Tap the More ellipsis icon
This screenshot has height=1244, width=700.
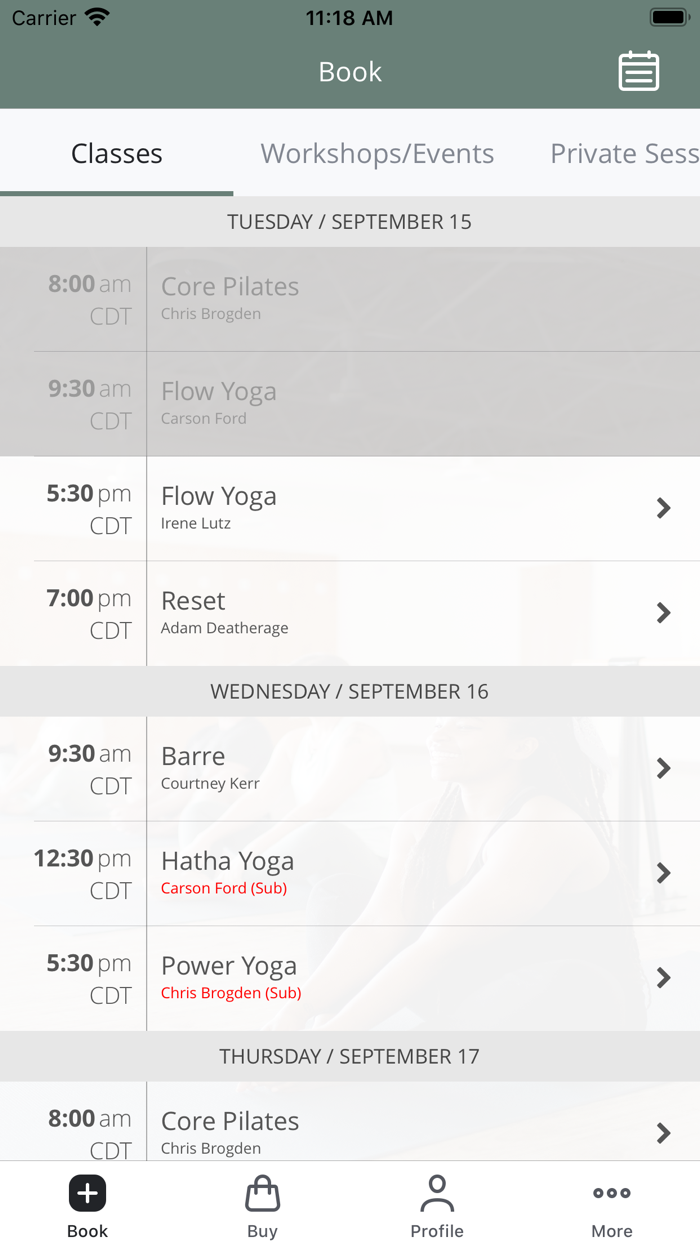tap(611, 1193)
